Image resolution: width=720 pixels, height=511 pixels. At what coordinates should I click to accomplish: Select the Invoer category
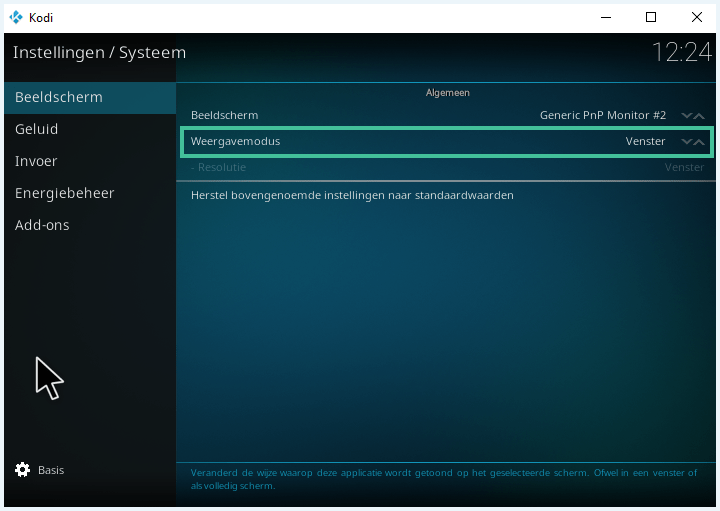[x=90, y=162]
